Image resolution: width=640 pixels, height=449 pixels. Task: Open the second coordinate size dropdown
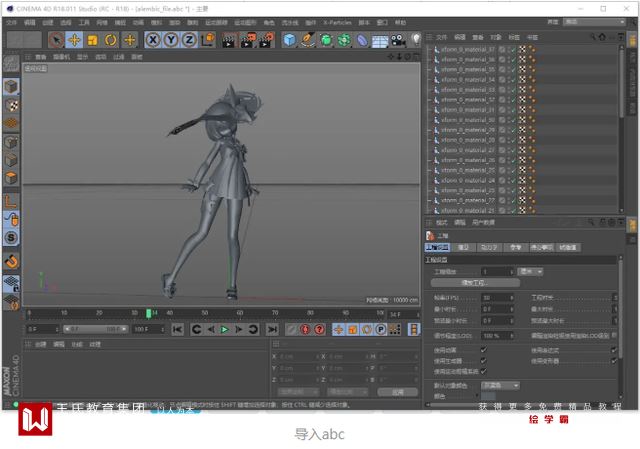[347, 392]
